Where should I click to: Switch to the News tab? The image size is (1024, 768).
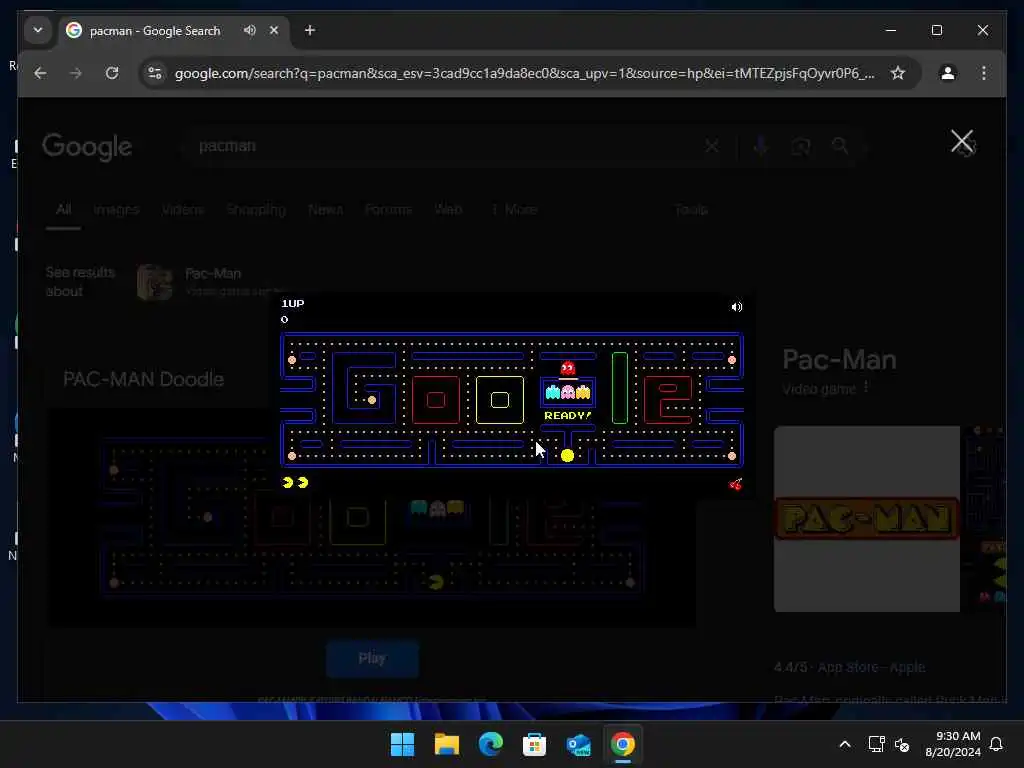pyautogui.click(x=325, y=210)
